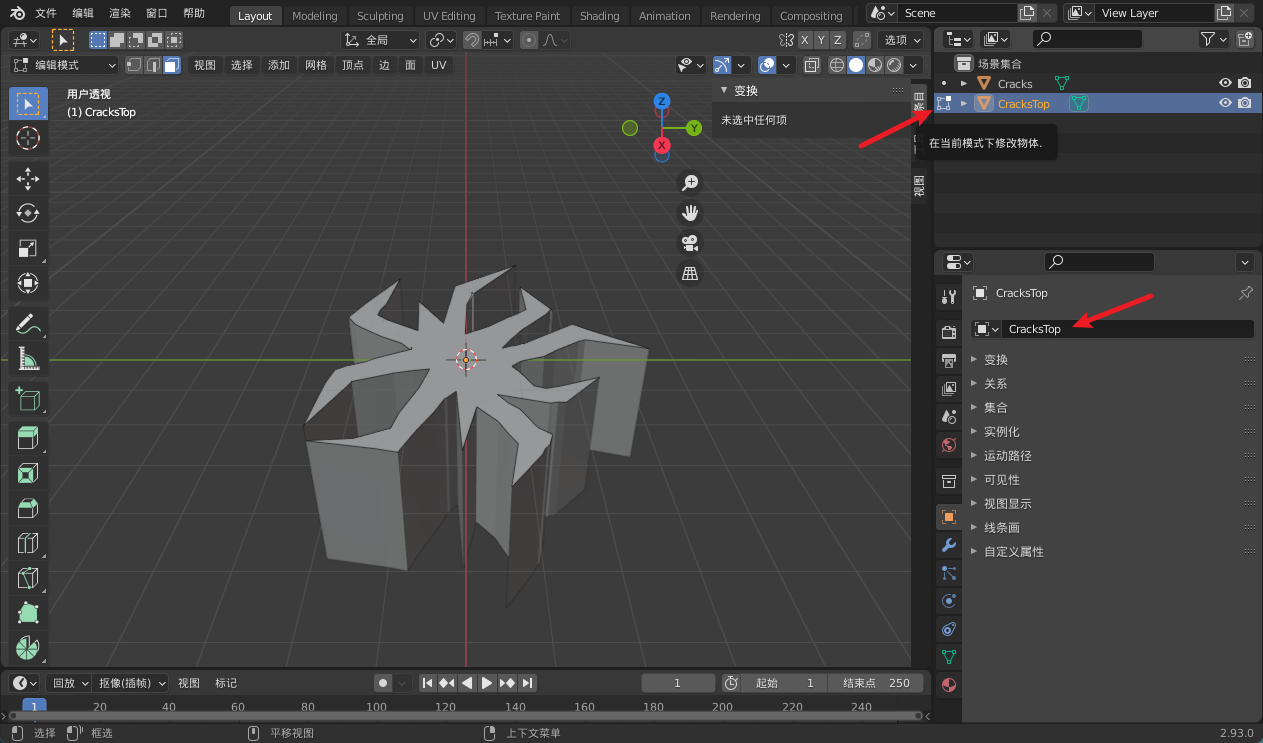This screenshot has width=1263, height=743.
Task: Open Modifier properties wrench tab
Action: tap(949, 545)
